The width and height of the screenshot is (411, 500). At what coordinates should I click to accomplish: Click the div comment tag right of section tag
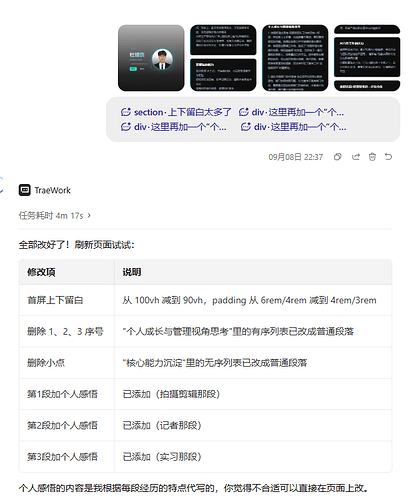(x=291, y=112)
